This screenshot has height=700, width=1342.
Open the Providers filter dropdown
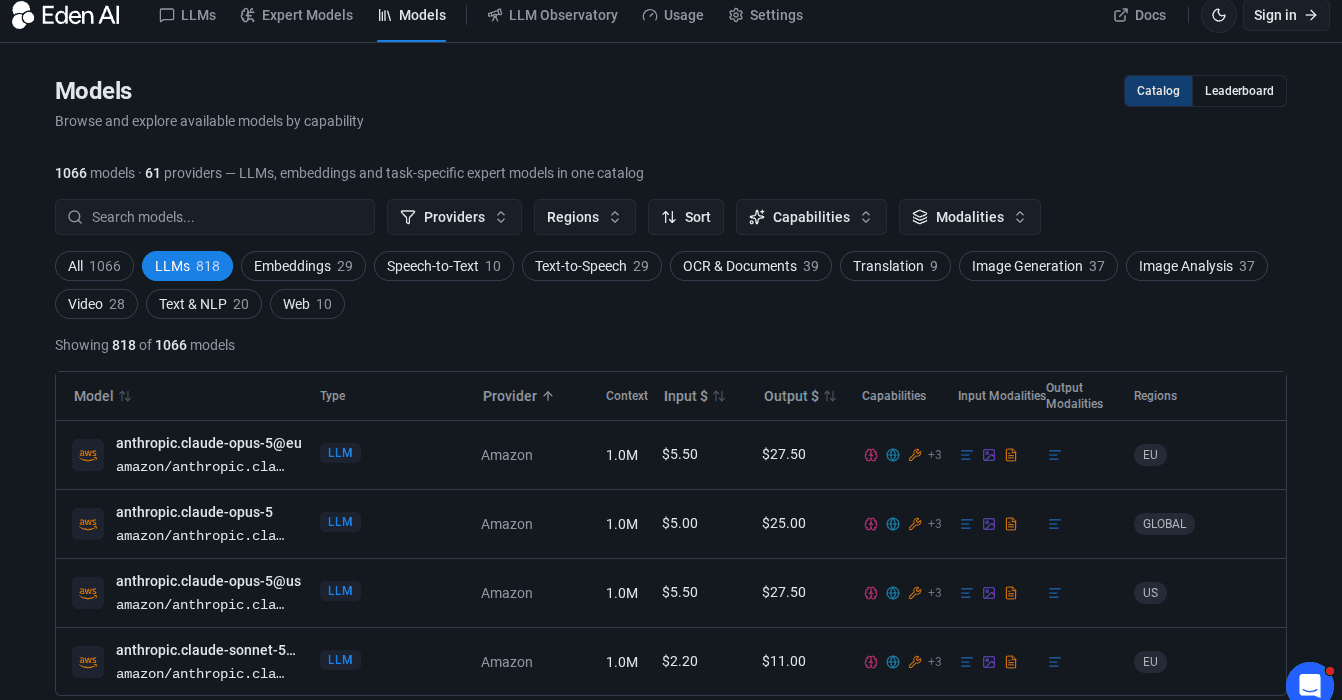[454, 217]
